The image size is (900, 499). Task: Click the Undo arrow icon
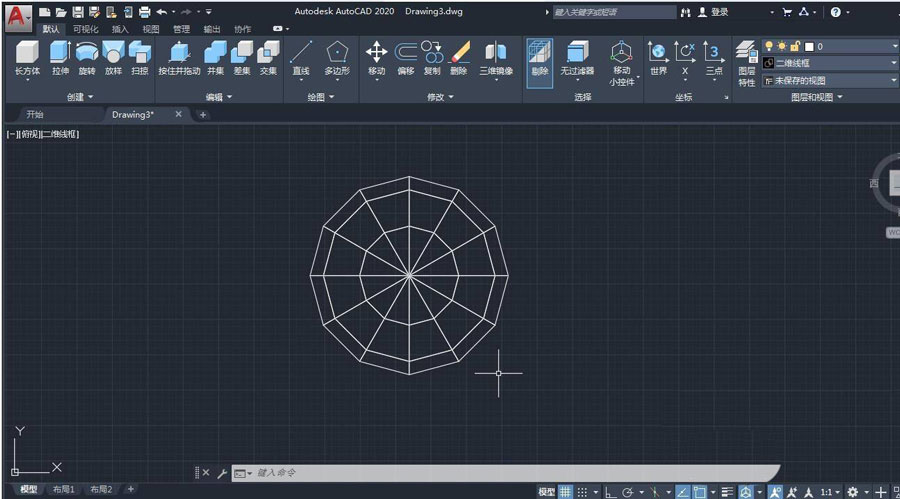162,11
